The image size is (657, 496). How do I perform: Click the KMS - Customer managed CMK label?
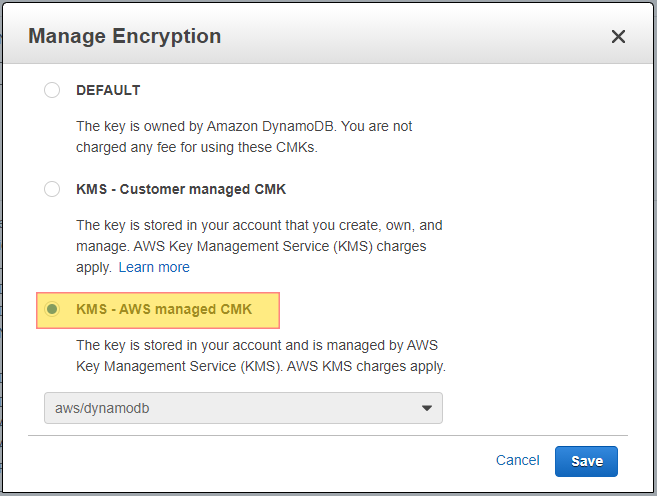coord(181,189)
